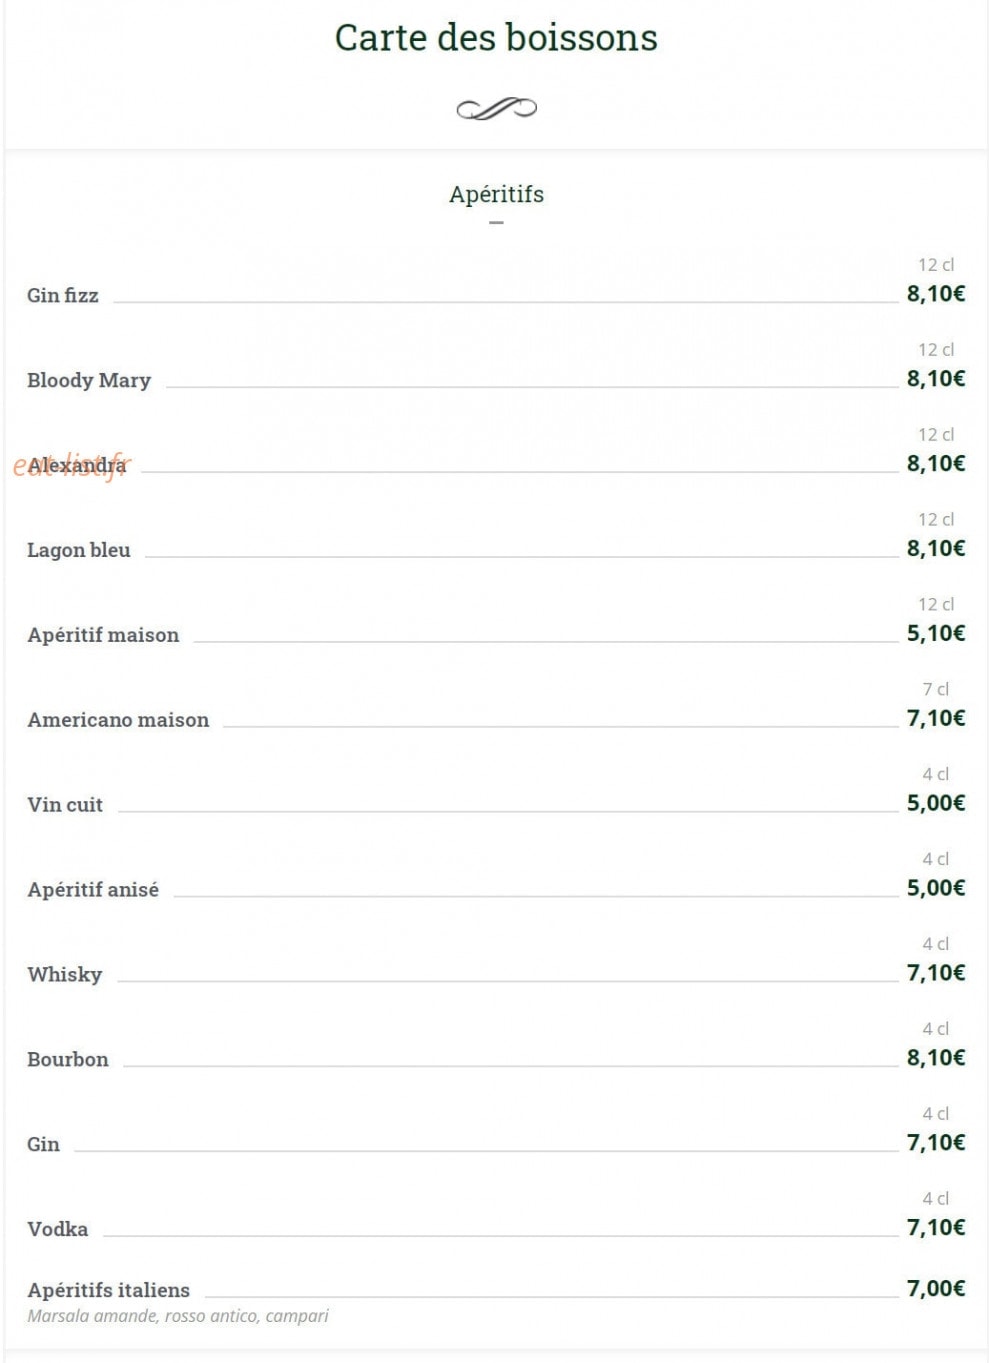Click the Vin cuit item
Viewport: 989px width, 1363px height.
point(65,805)
